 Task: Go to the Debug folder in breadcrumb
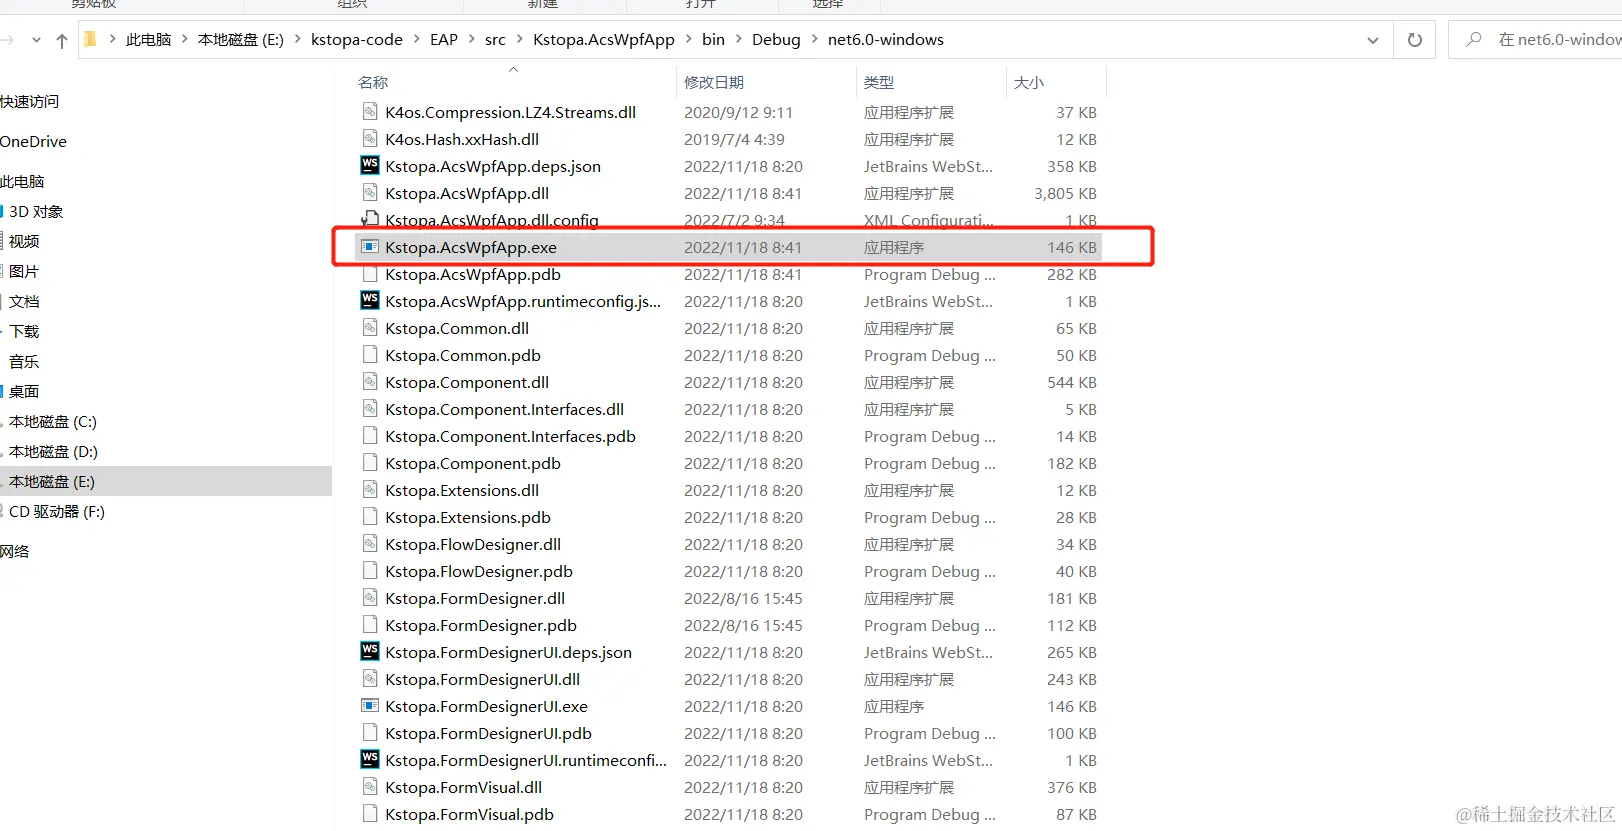776,40
